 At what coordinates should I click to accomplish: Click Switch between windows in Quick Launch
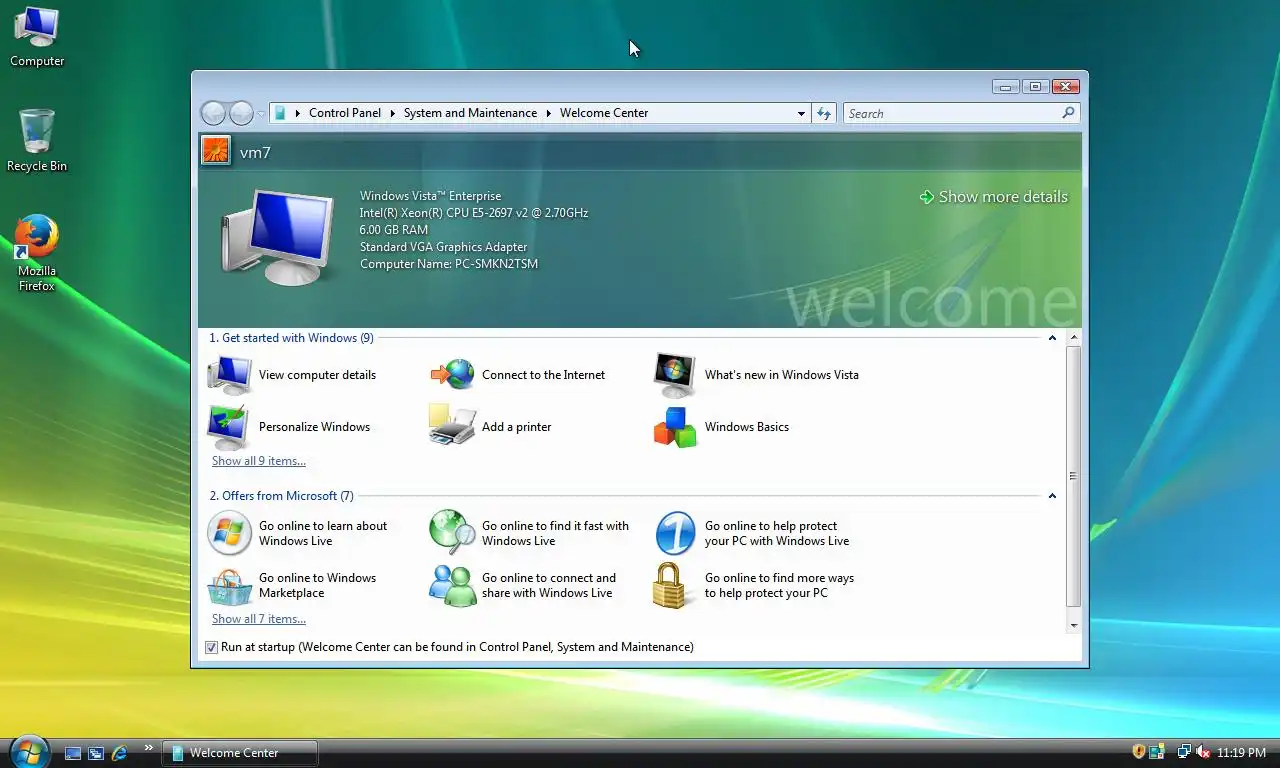96,753
